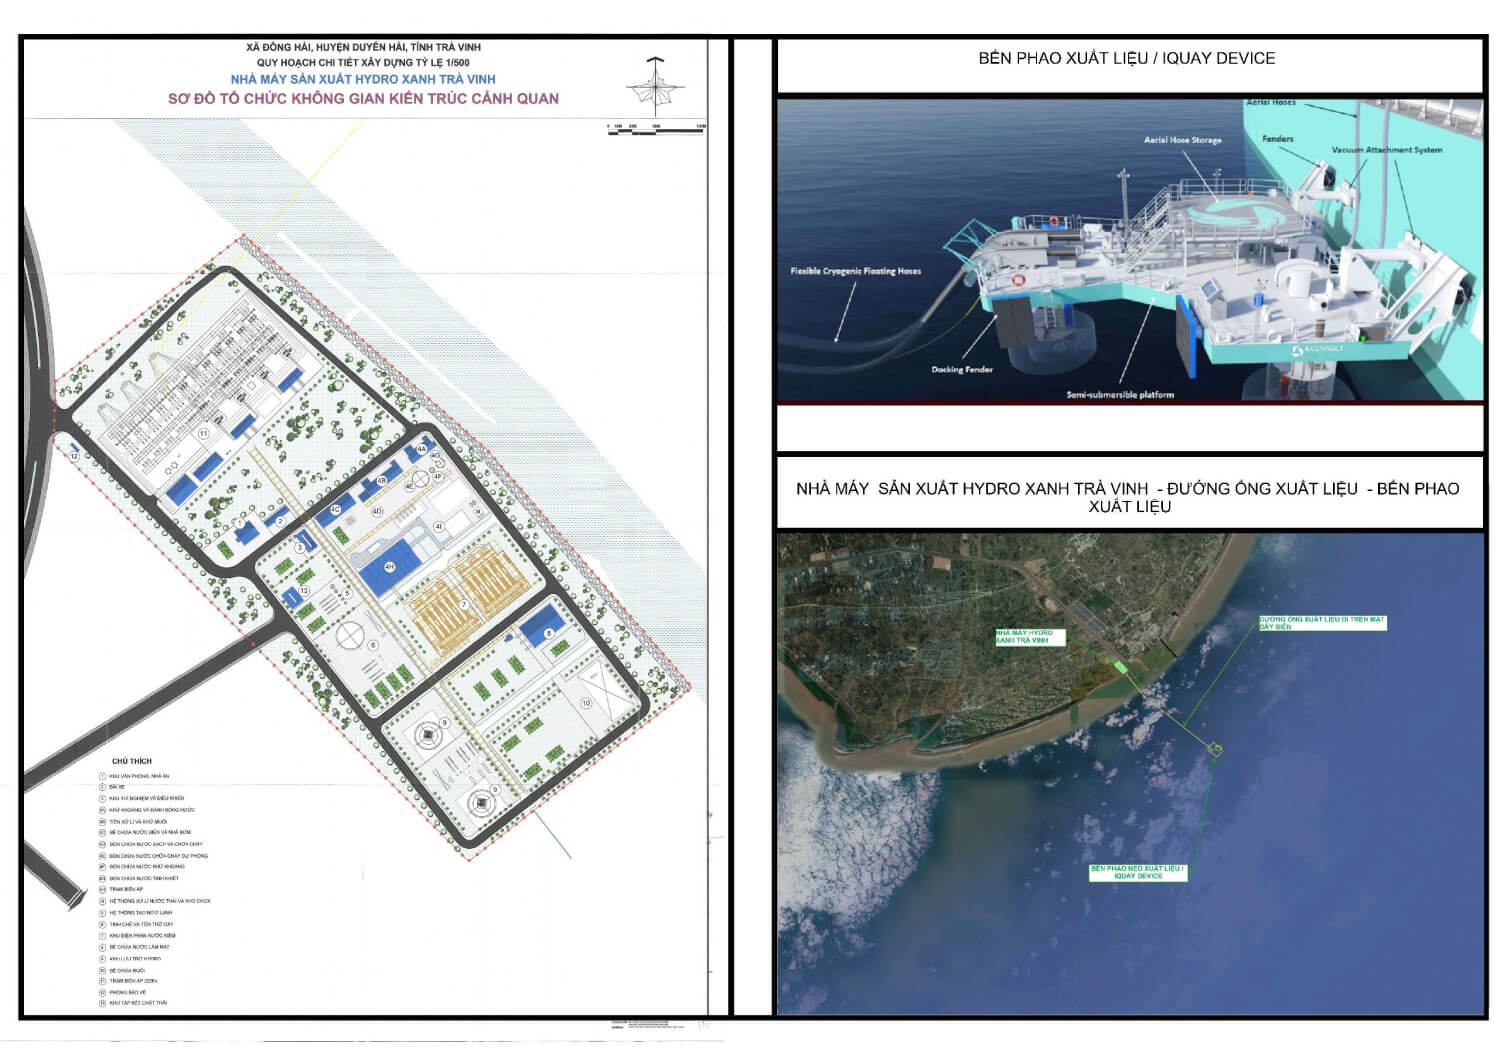Click legend entry 'TRẠM BIẾN ÁP 220Kv'
1500x1061 pixels.
[133, 981]
